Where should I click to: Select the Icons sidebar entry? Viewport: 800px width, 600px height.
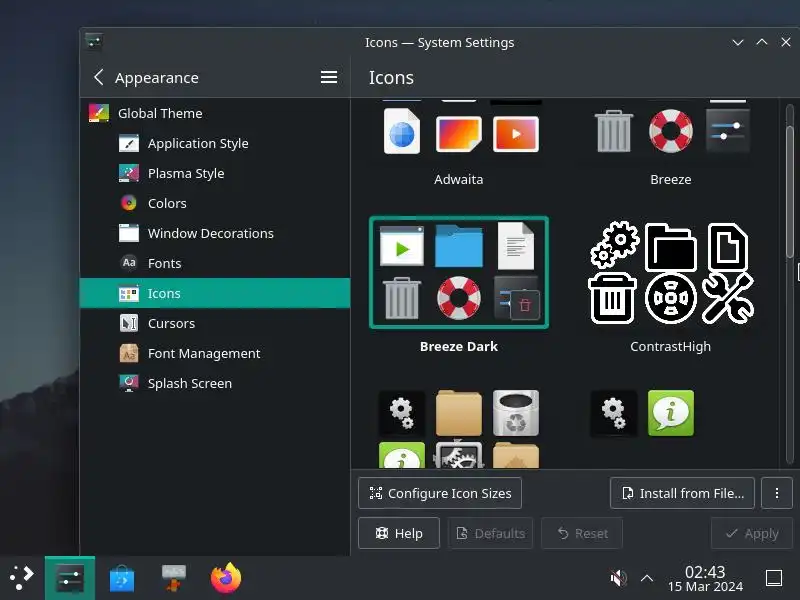pos(215,293)
